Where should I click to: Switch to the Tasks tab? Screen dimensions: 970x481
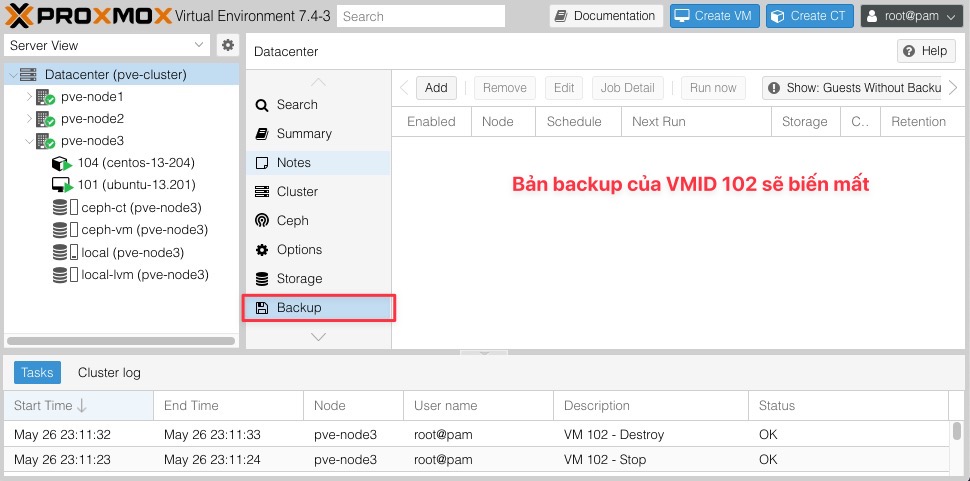(37, 373)
